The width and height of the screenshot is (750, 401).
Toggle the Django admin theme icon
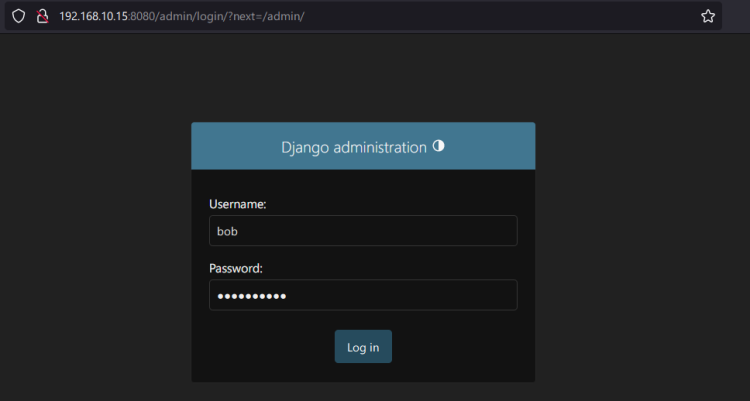click(x=439, y=146)
